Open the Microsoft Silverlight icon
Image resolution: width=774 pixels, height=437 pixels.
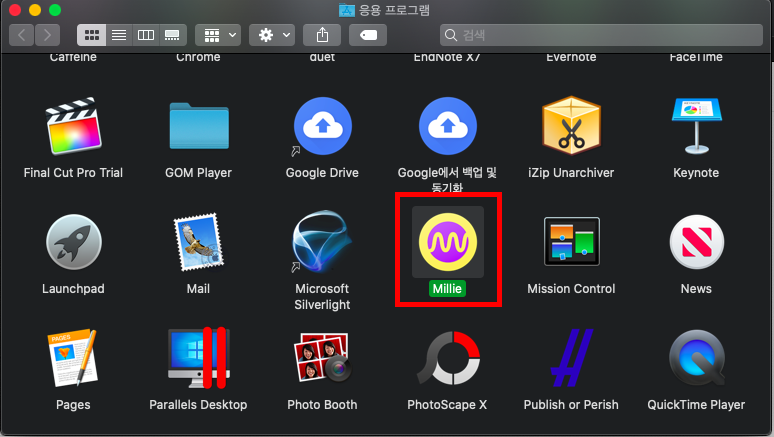pyautogui.click(x=322, y=242)
